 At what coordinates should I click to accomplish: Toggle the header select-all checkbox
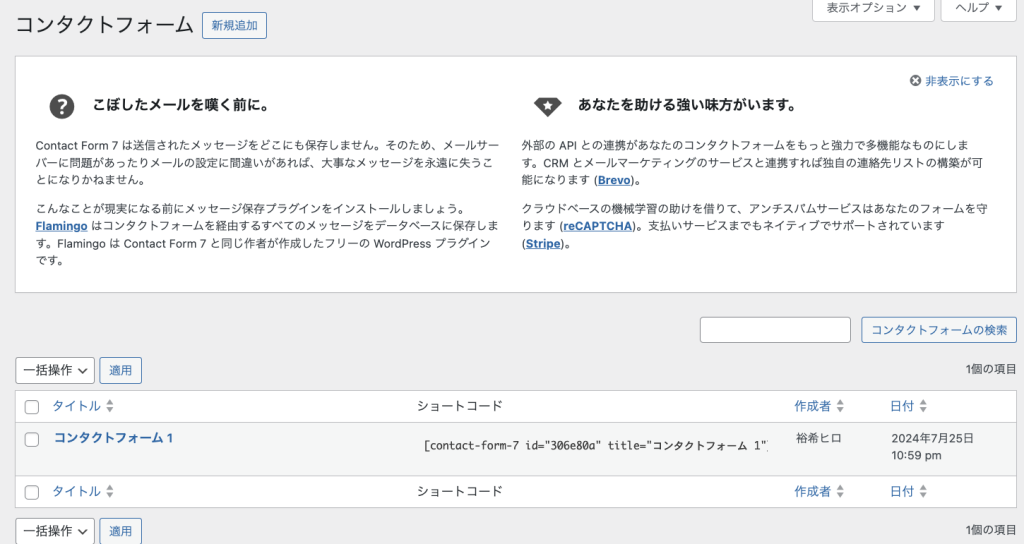tap(31, 407)
